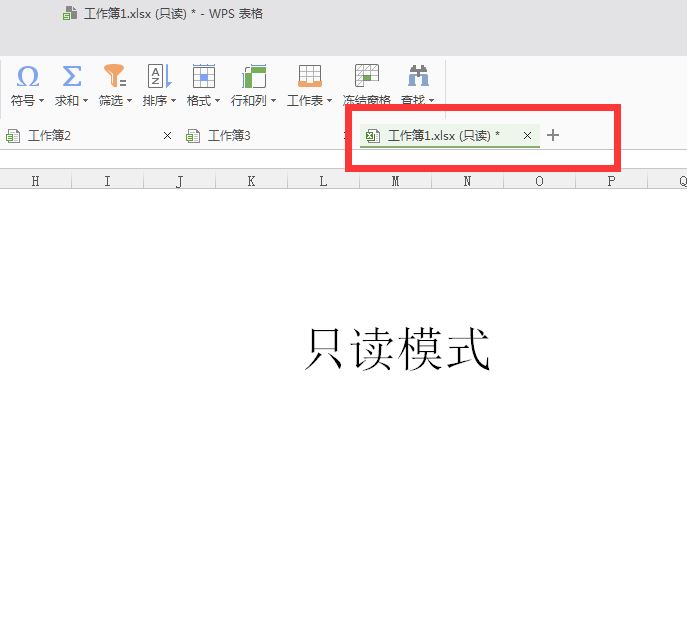Expand the 查找 dropdown arrow

coord(432,101)
